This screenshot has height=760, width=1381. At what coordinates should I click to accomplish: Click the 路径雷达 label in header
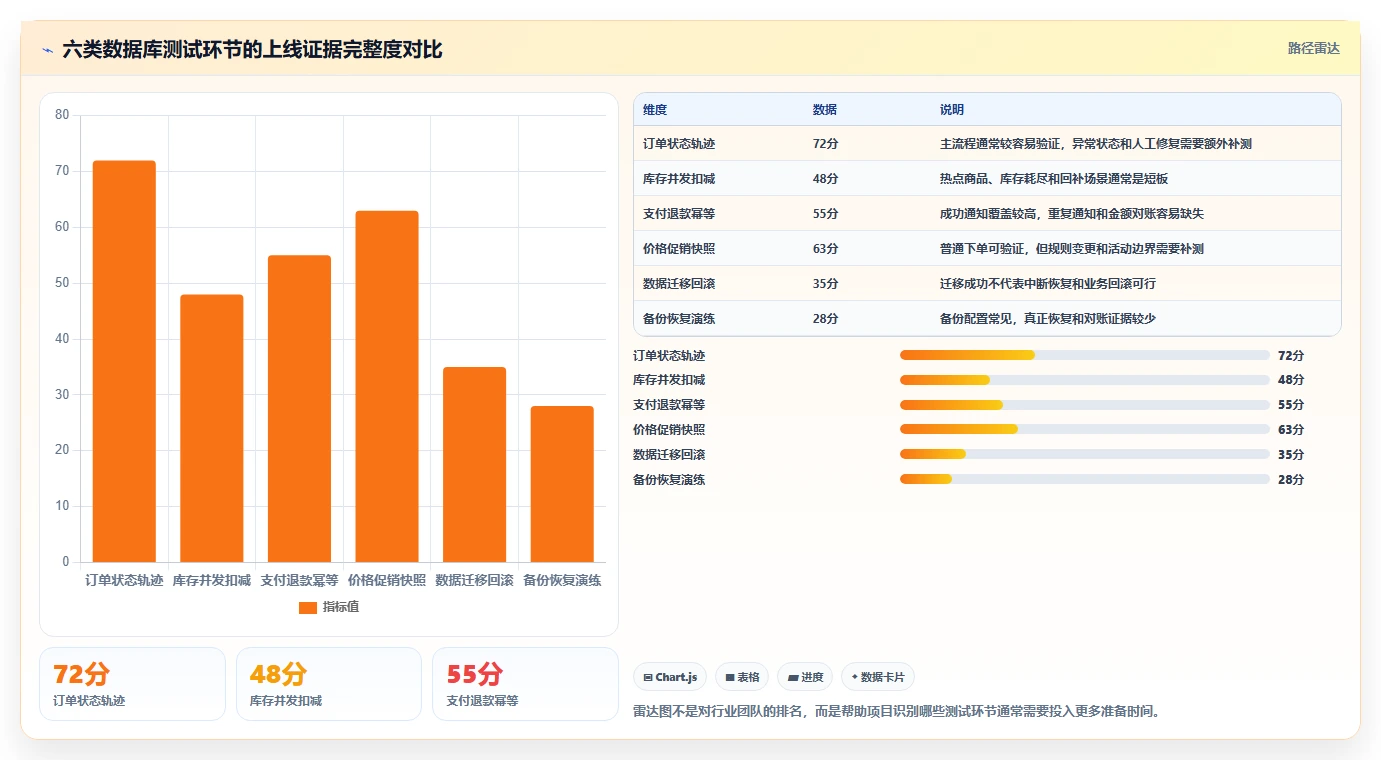[x=1313, y=48]
